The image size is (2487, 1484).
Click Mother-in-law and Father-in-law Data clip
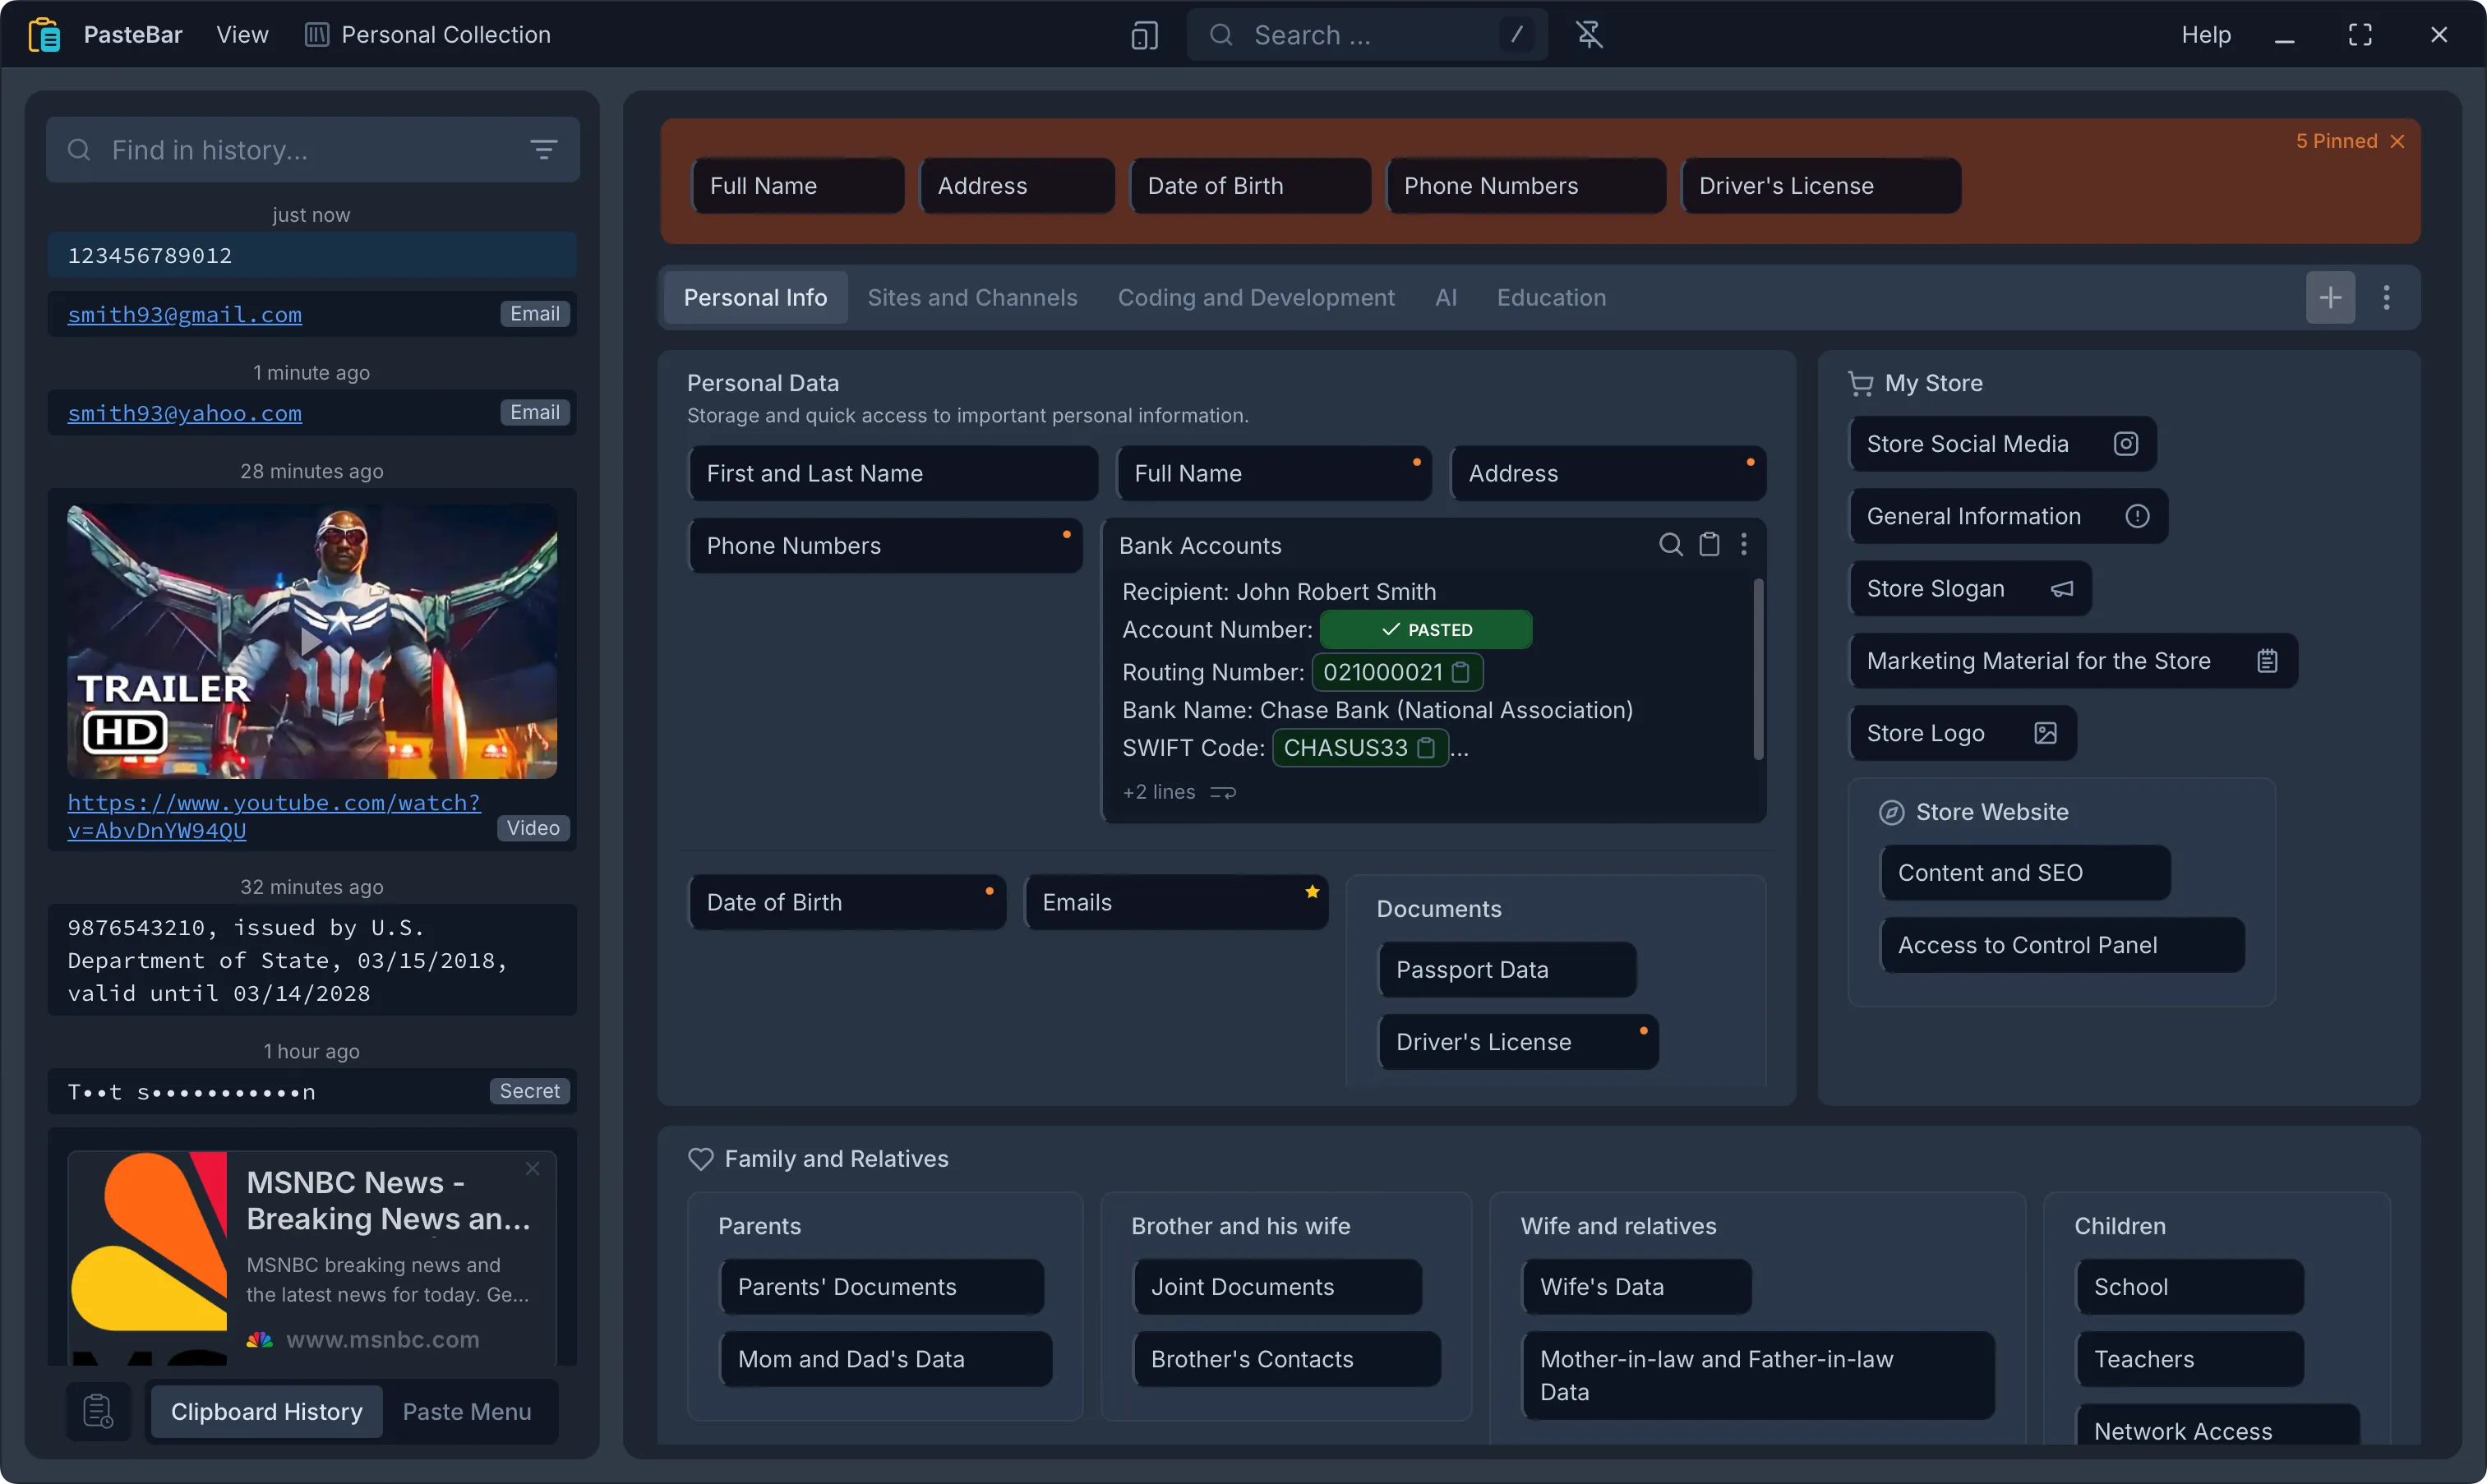click(x=1757, y=1376)
